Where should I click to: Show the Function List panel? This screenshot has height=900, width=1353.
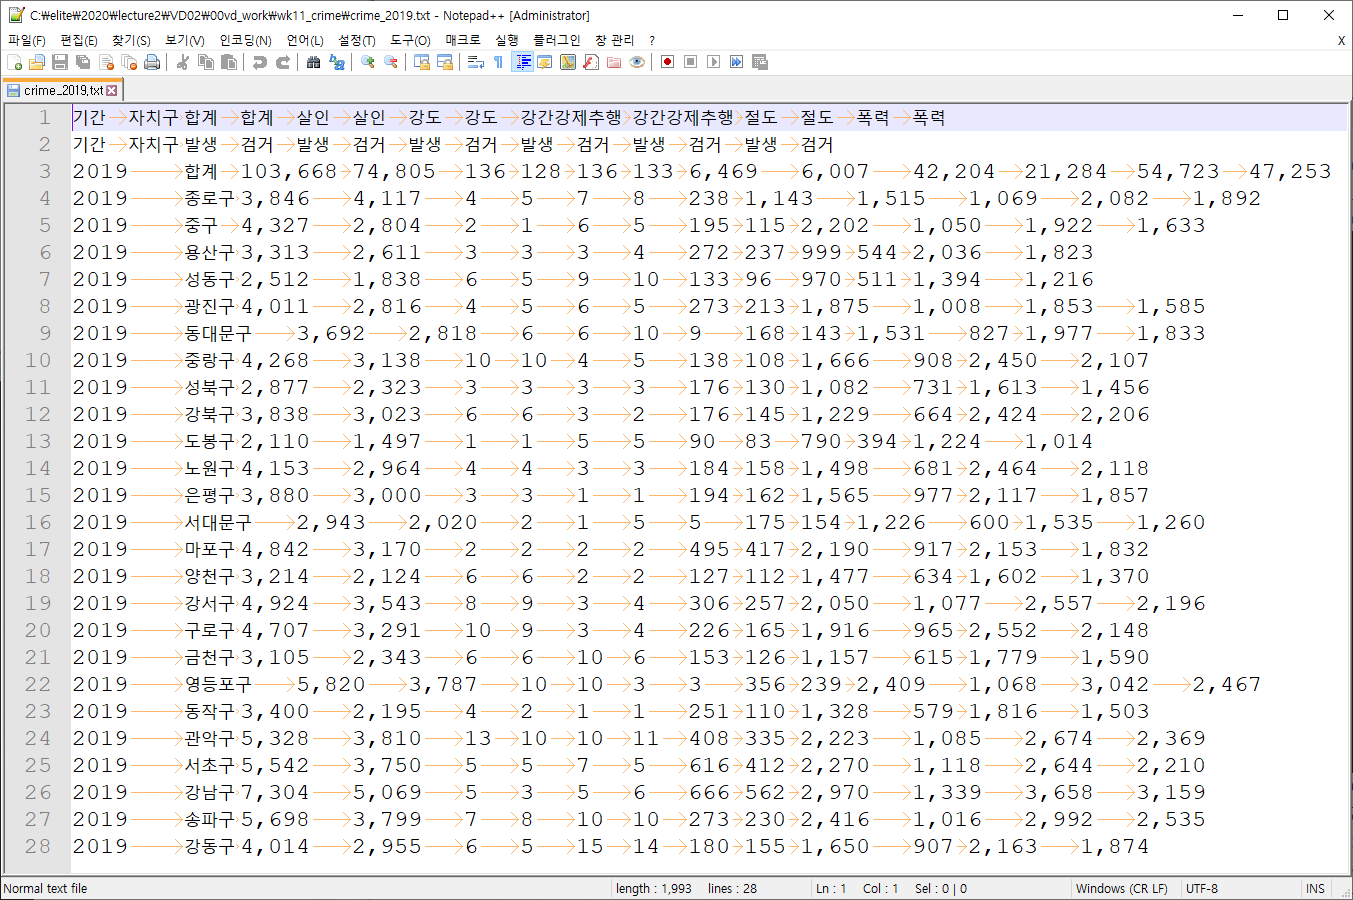click(591, 62)
